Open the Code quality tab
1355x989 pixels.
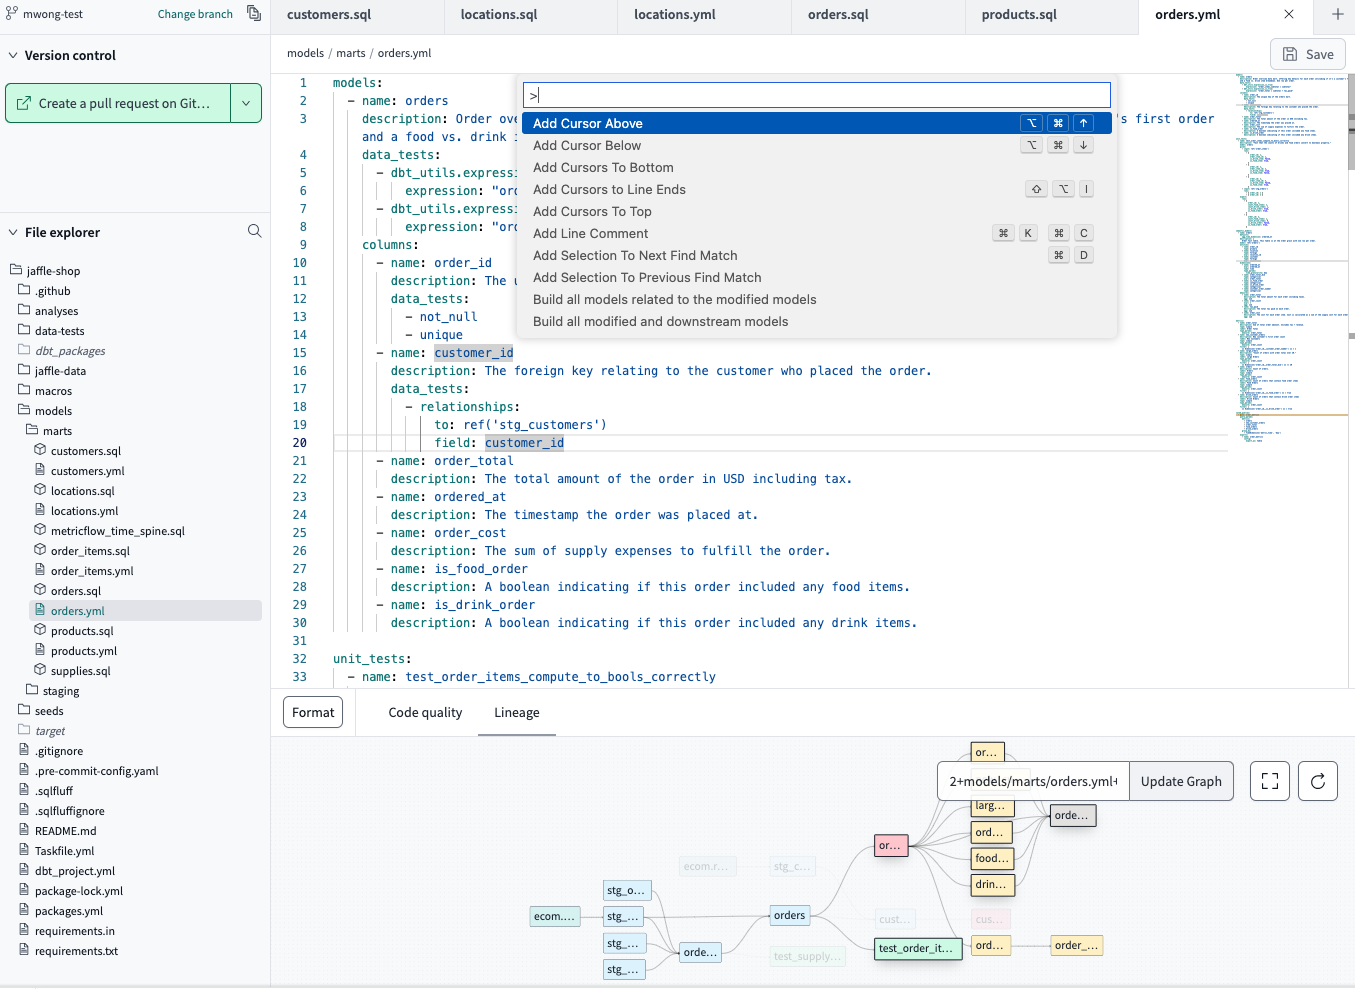click(424, 712)
